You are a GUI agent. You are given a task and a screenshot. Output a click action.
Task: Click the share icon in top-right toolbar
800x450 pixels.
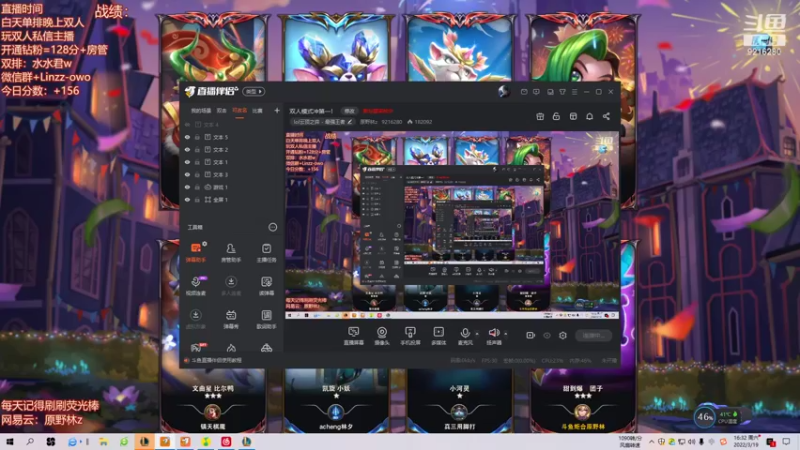[x=606, y=116]
